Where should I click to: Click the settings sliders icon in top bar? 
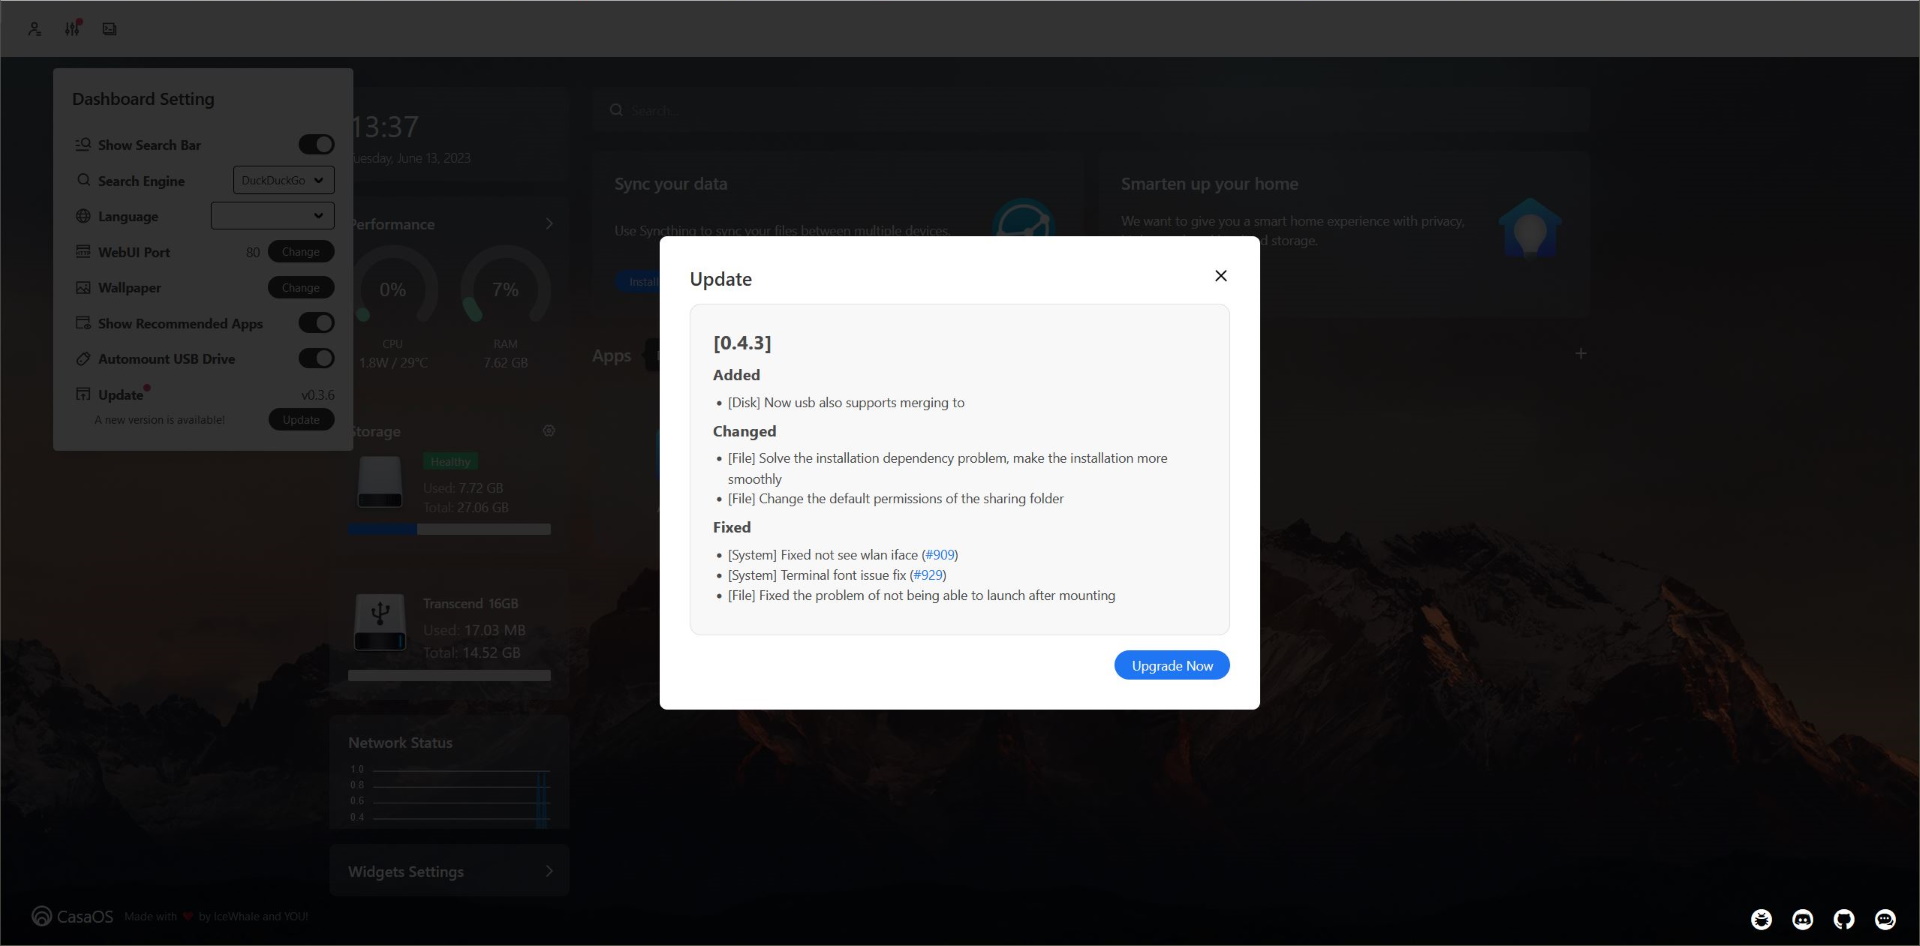72,29
